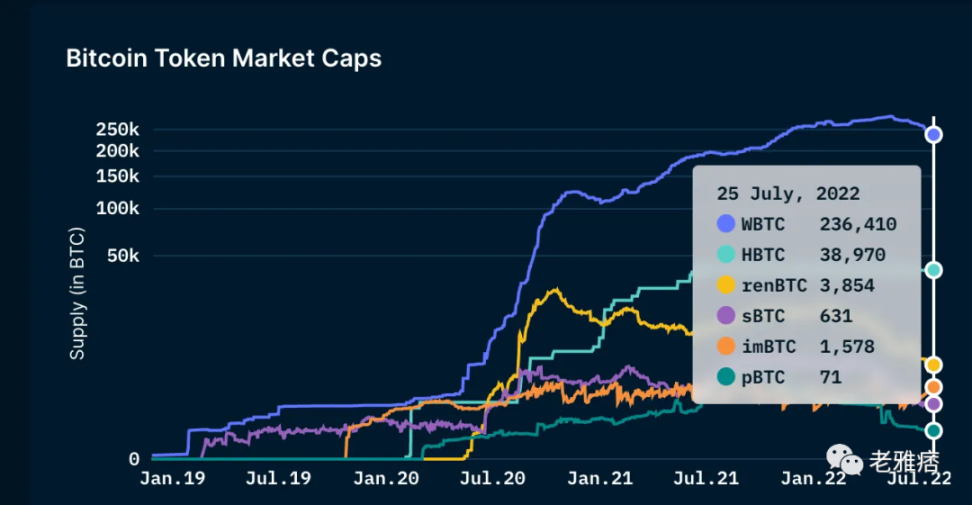Click the Bitcoin Token Market Caps title
This screenshot has width=972, height=505.
[223, 58]
